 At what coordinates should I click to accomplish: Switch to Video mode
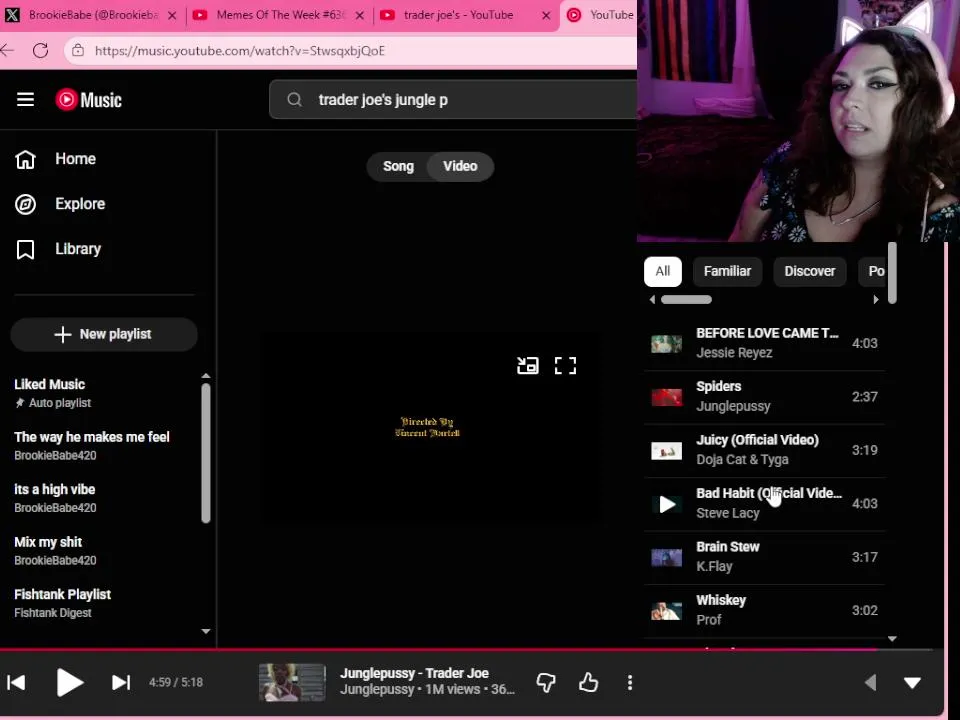click(460, 167)
